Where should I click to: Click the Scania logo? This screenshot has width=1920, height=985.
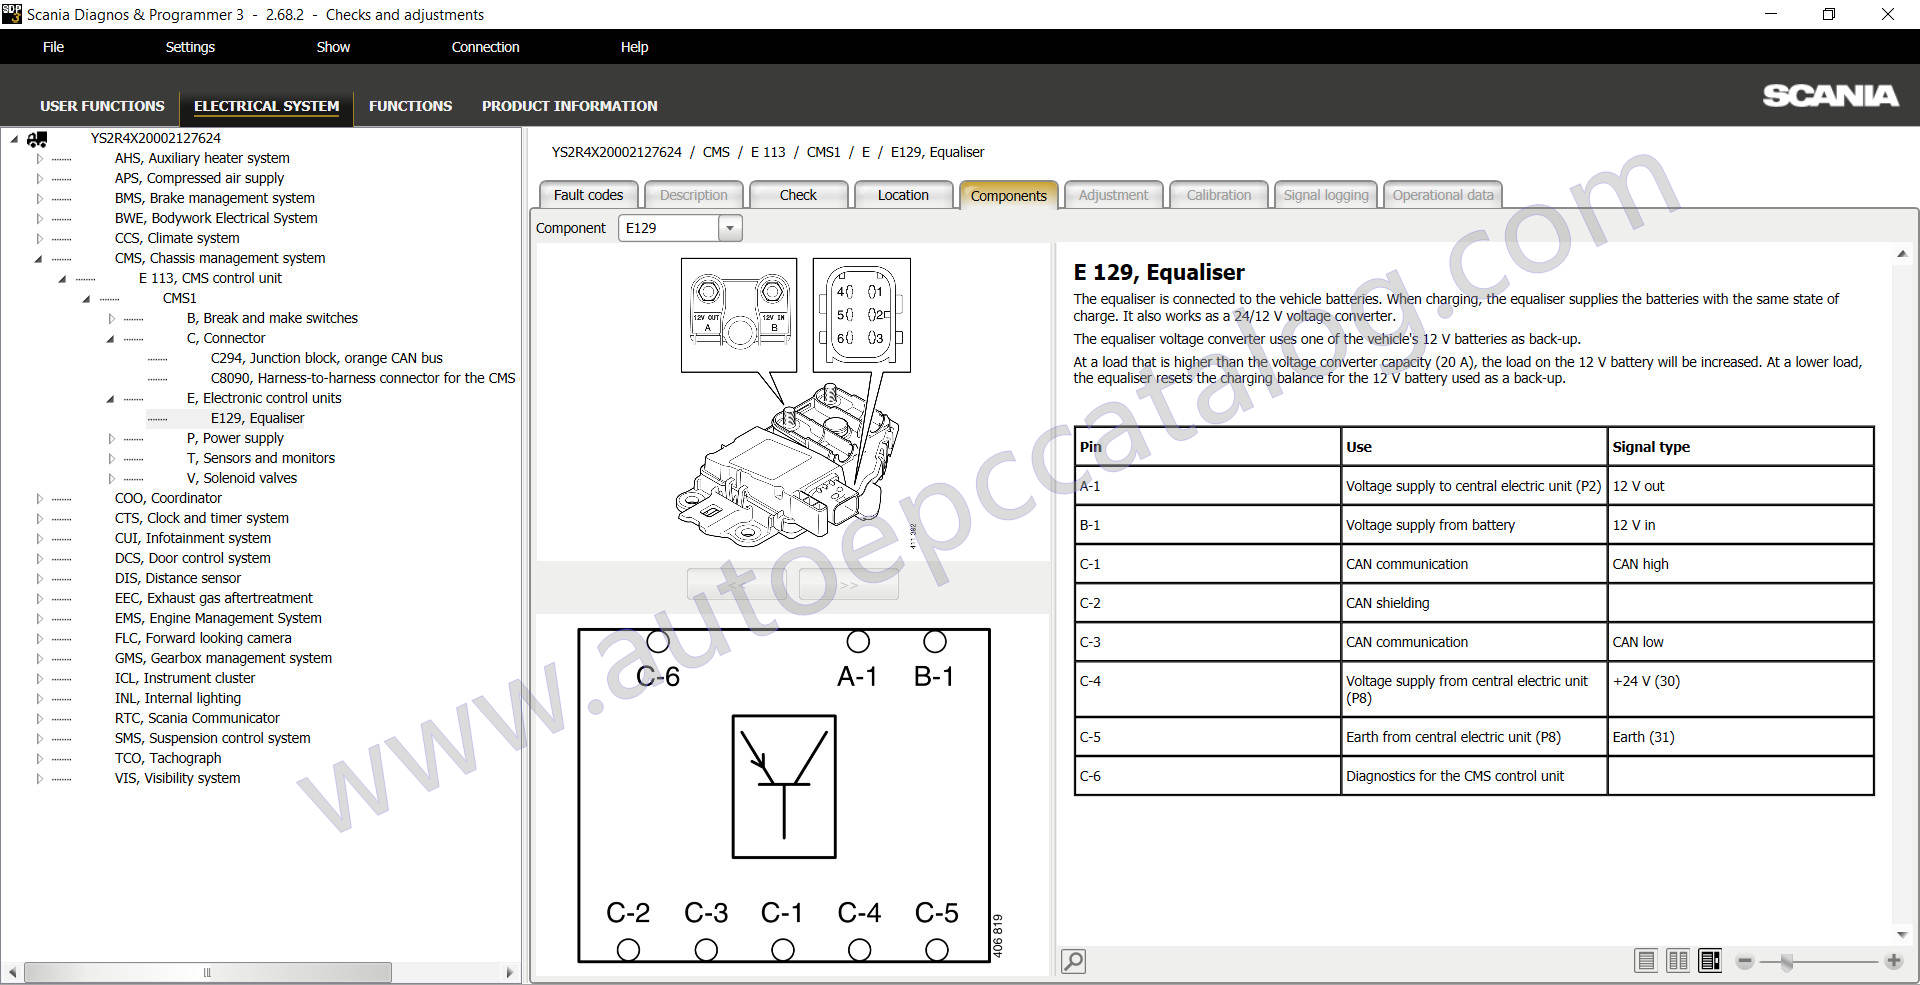tap(1830, 96)
